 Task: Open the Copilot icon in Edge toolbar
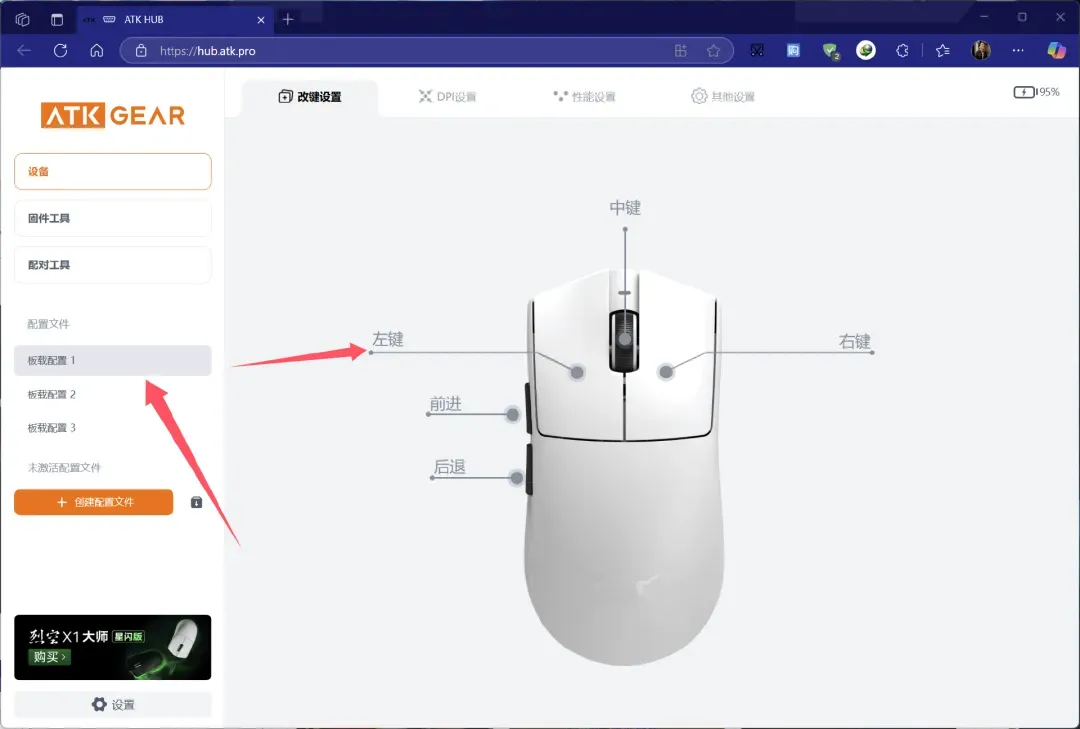[x=1056, y=50]
